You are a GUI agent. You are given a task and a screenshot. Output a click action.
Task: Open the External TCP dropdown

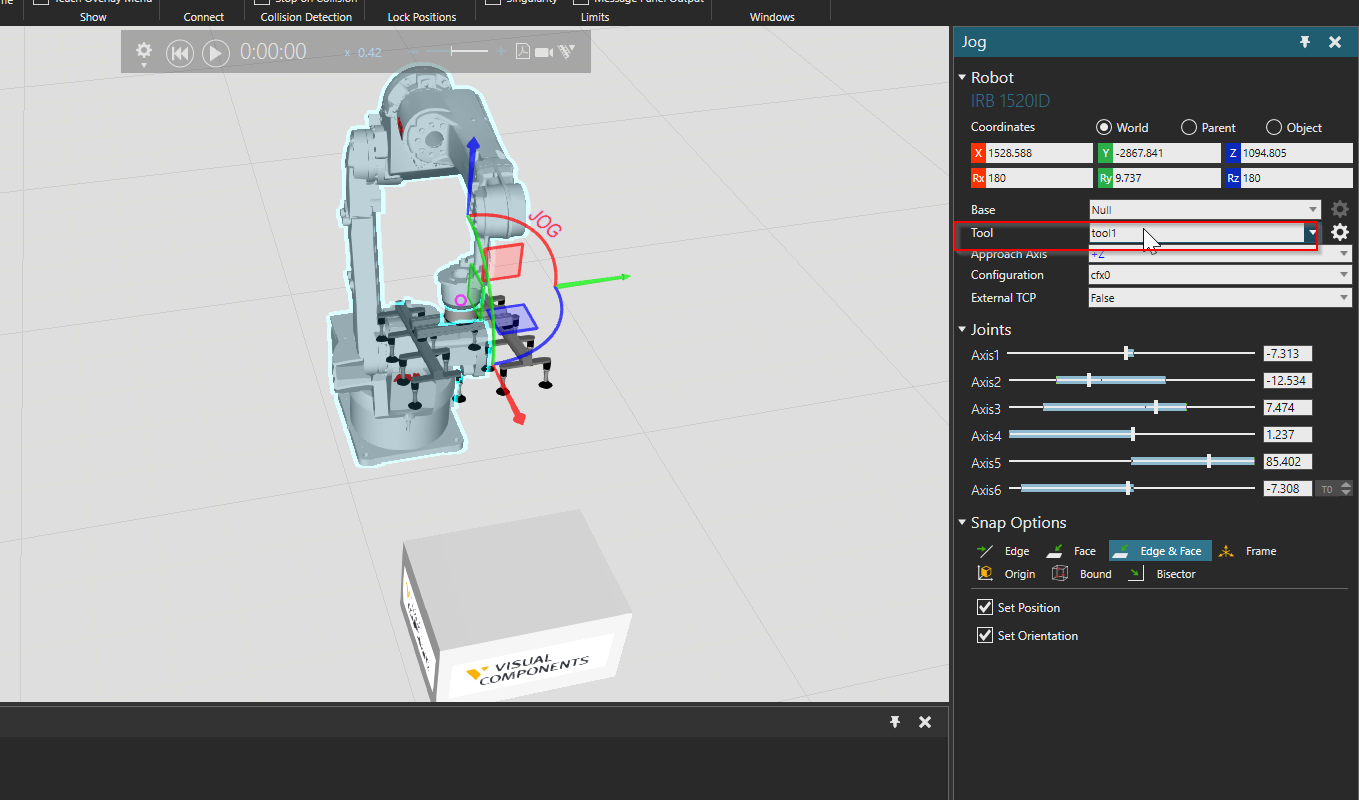click(x=1220, y=298)
